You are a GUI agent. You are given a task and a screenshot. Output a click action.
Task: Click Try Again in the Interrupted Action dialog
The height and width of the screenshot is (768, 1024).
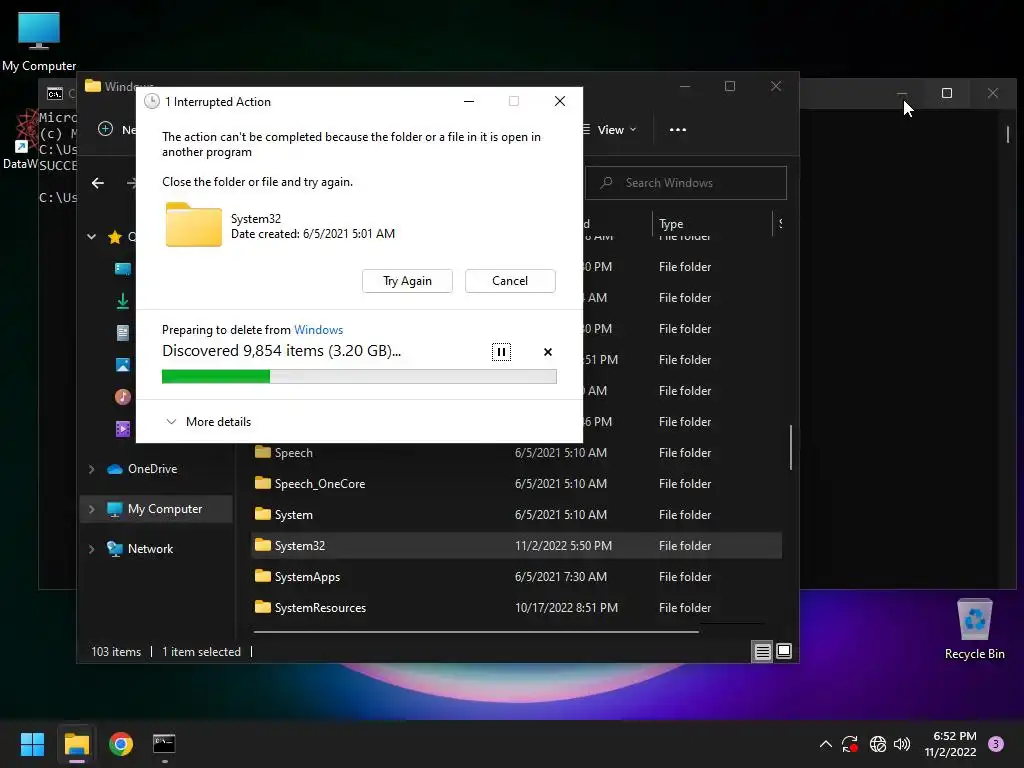point(407,281)
